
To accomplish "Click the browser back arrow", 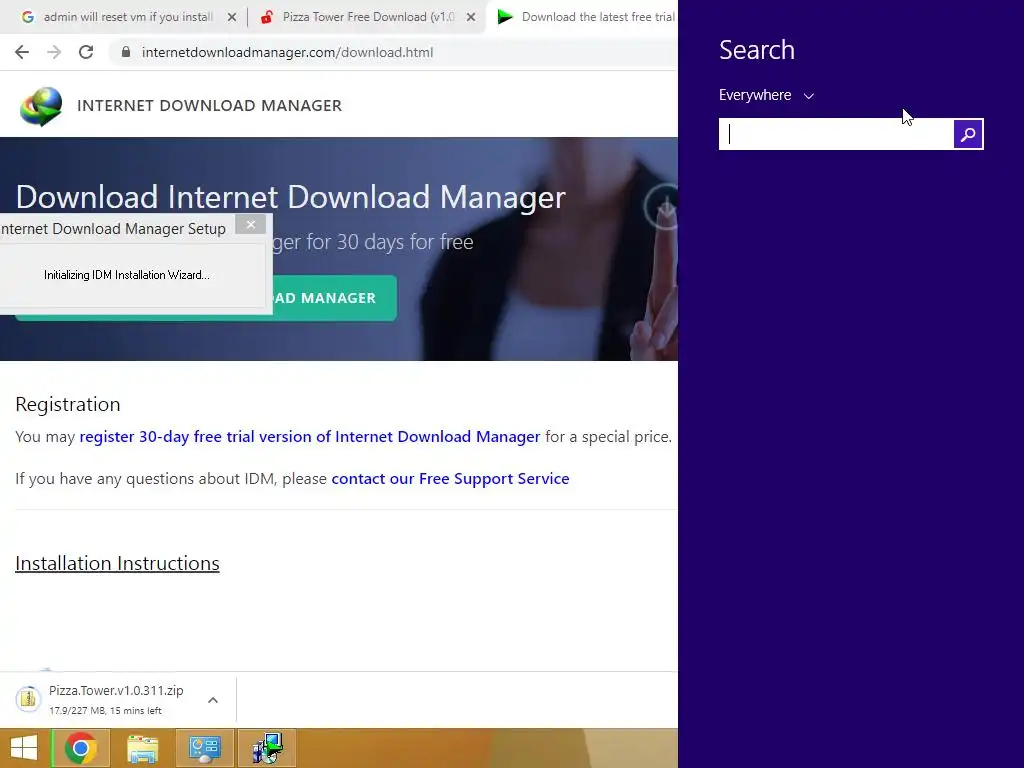I will [22, 52].
